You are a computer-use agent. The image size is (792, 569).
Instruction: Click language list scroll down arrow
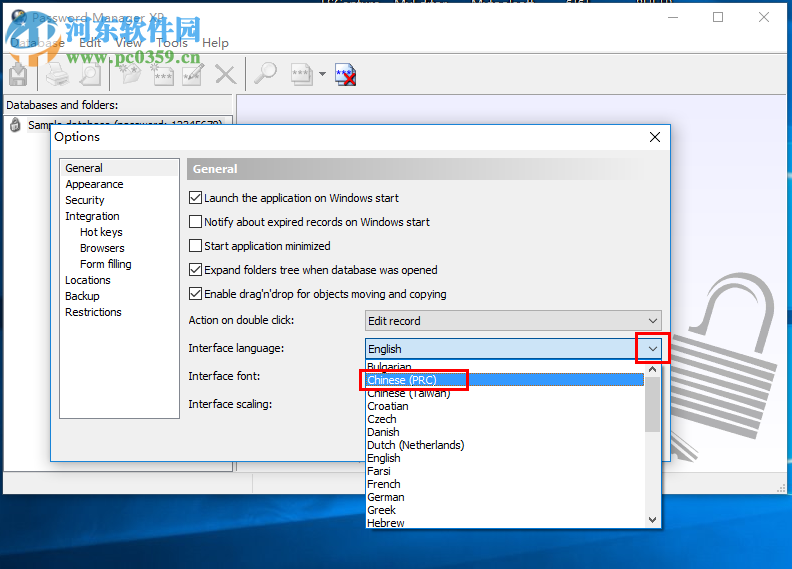(653, 520)
